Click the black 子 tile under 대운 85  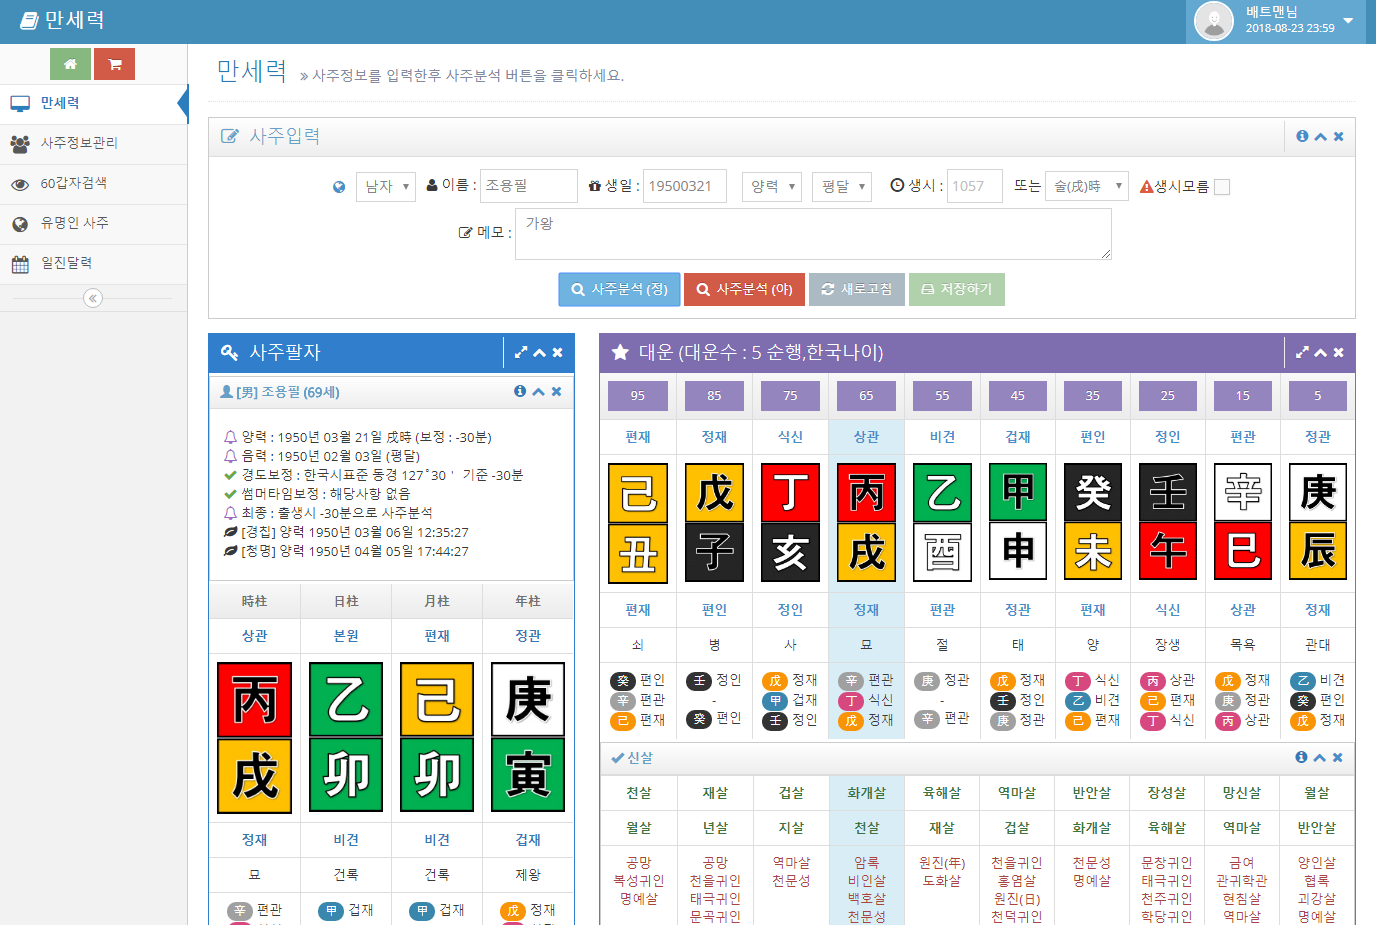click(x=714, y=551)
